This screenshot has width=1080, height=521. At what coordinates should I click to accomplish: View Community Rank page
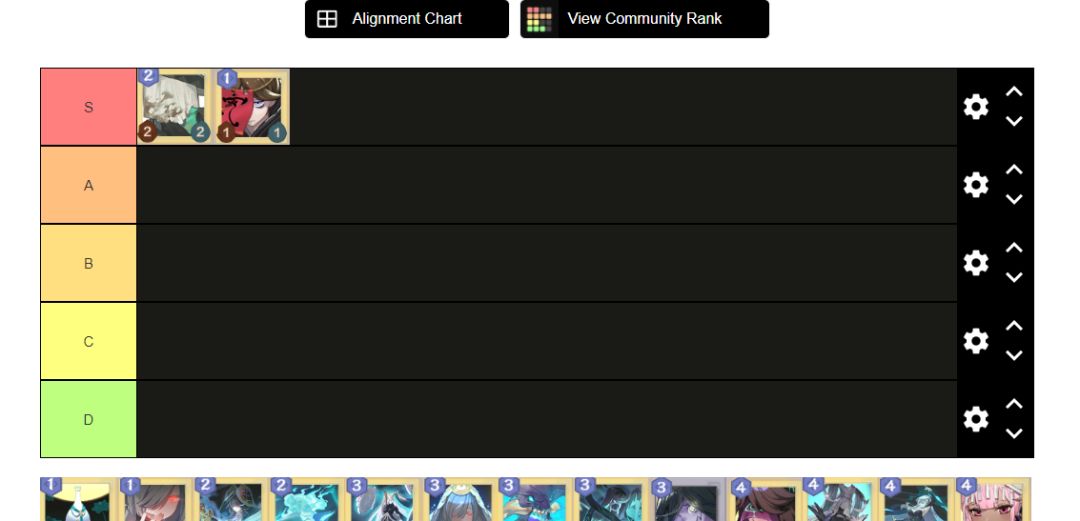pyautogui.click(x=645, y=19)
